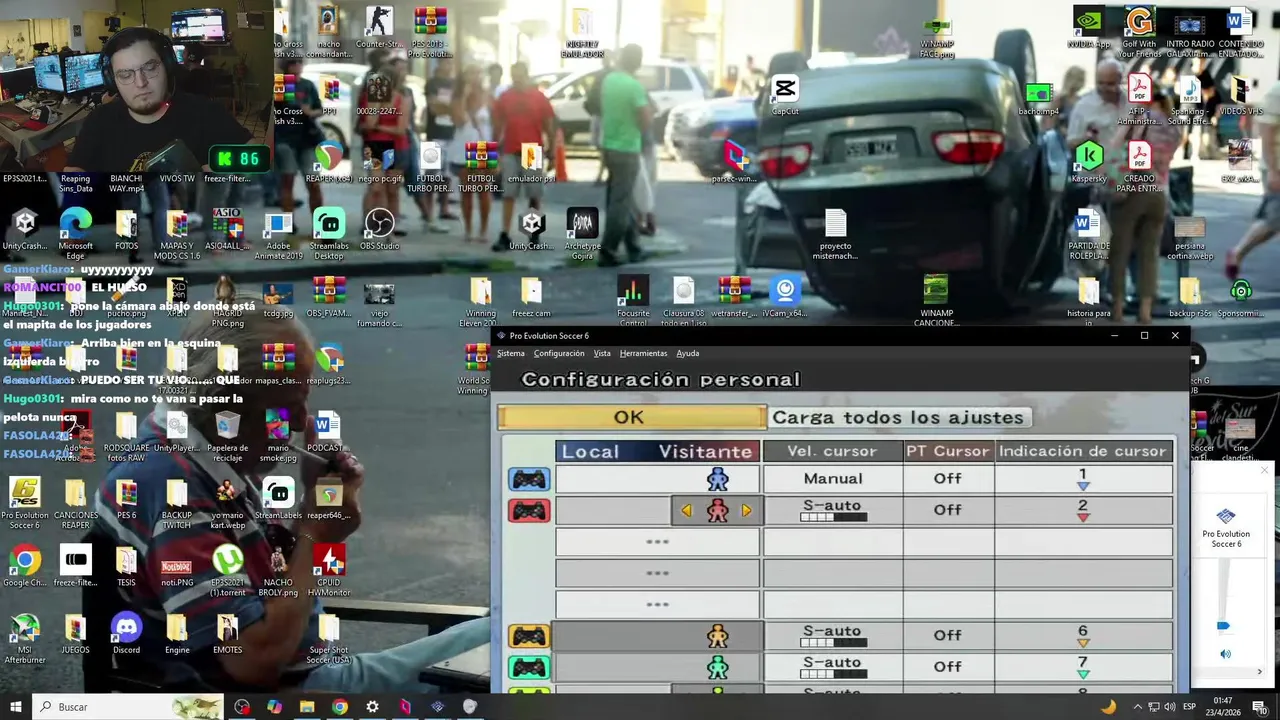Open REAPER (x64) desktop shortcut
Image resolution: width=1280 pixels, height=720 pixels.
pos(328,163)
